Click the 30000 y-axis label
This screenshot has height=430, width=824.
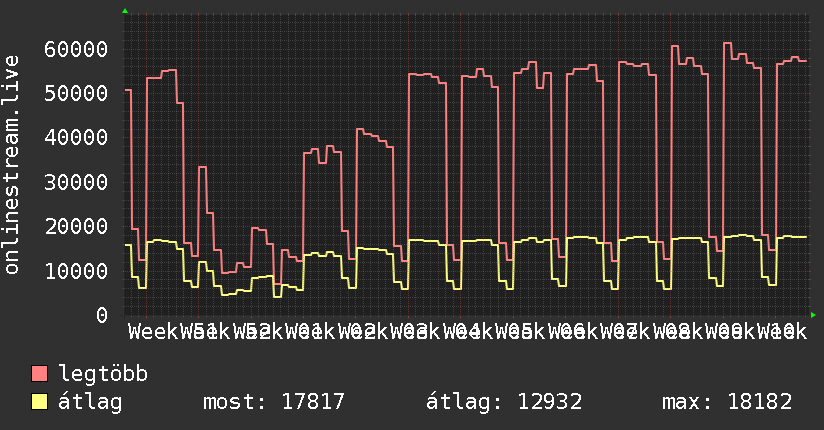click(76, 182)
